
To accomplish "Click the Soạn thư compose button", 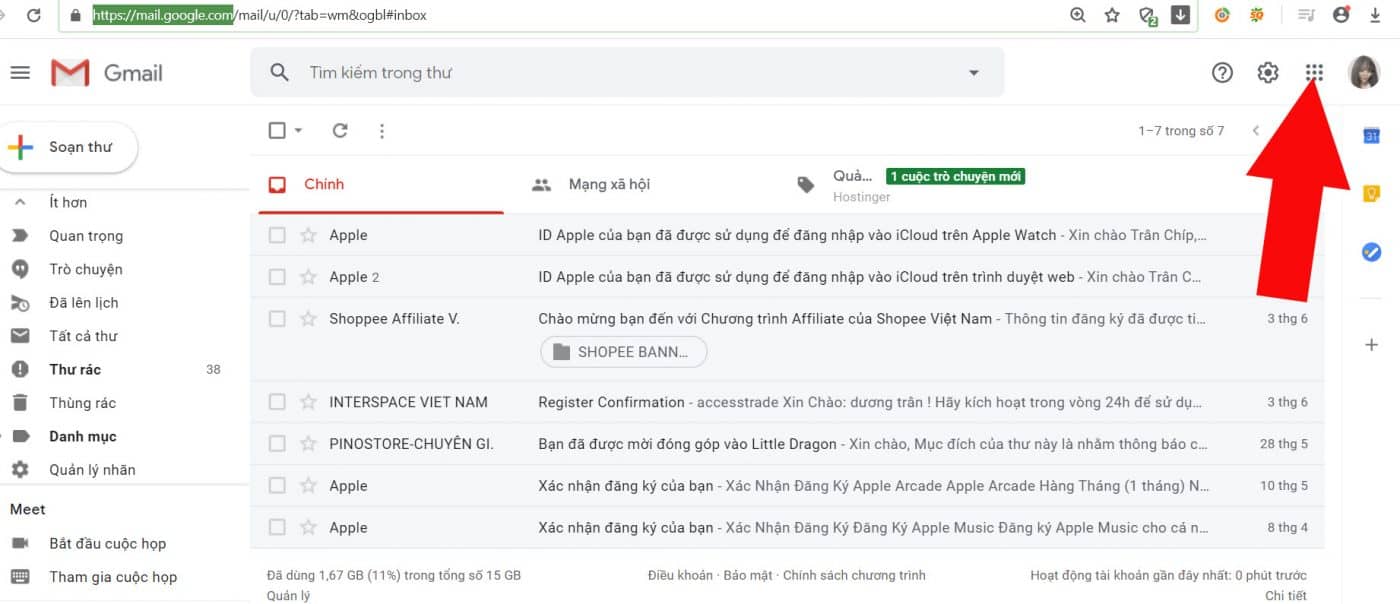I will tap(70, 146).
